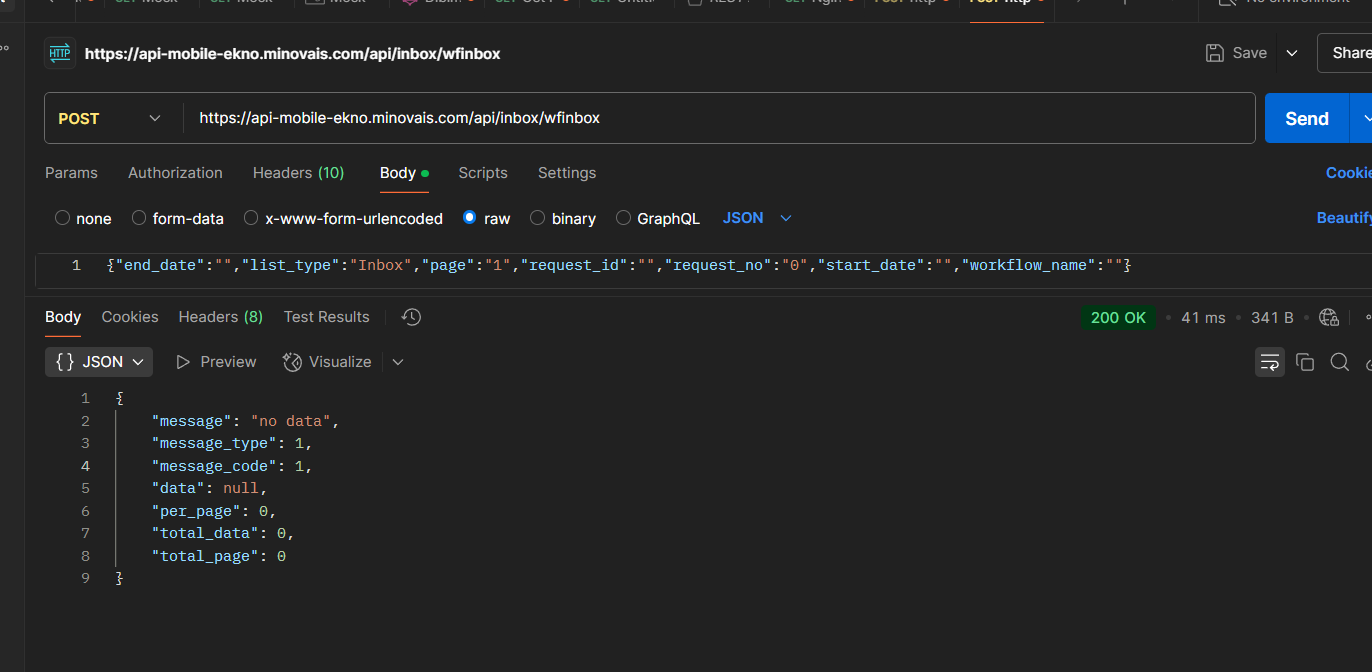The image size is (1372, 672).
Task: Click the Send button
Action: [x=1307, y=118]
